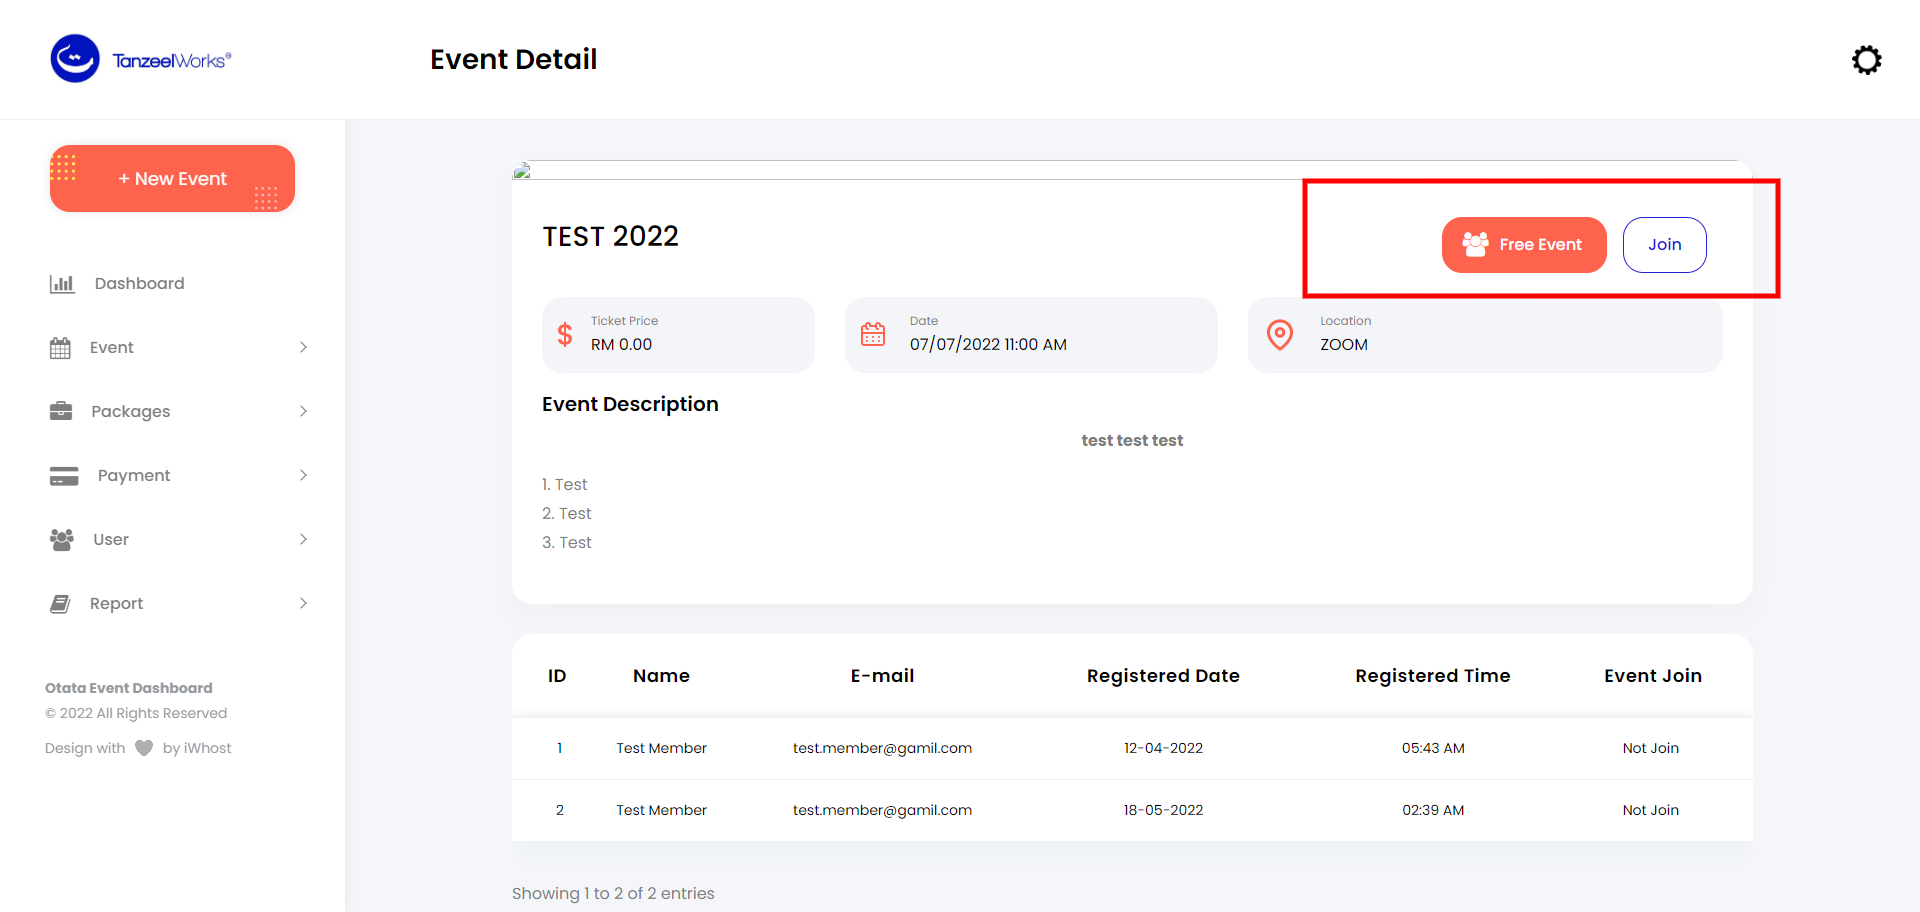Click the red dollar ticket price icon

pyautogui.click(x=565, y=334)
